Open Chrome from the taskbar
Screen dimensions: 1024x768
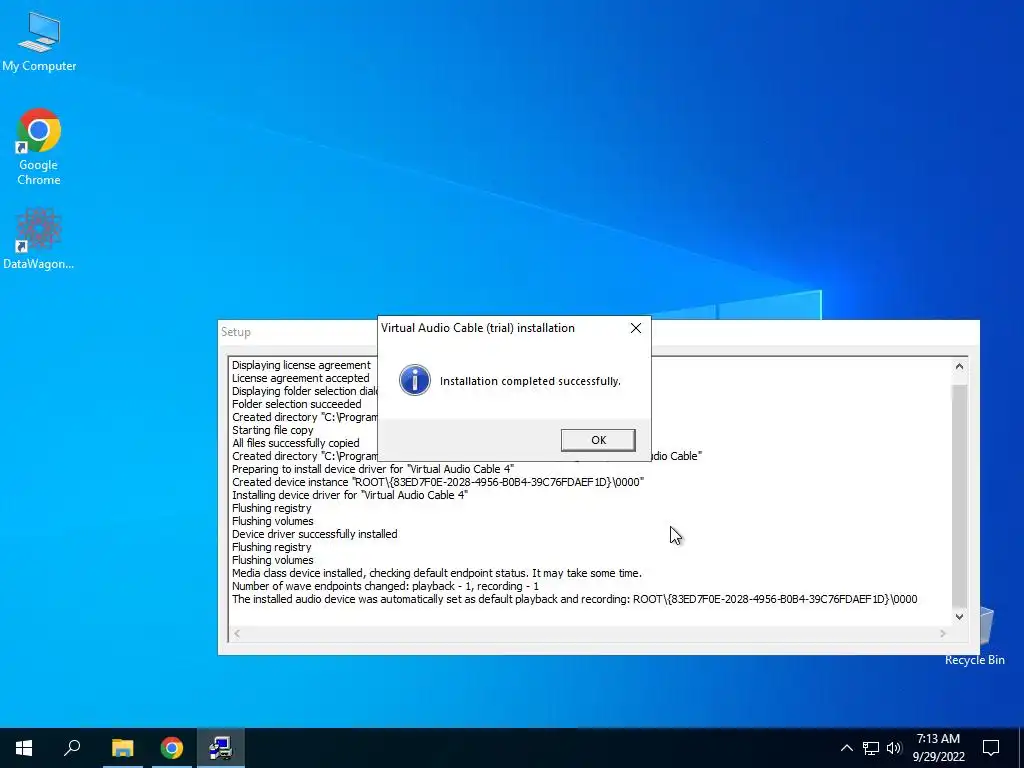(172, 748)
